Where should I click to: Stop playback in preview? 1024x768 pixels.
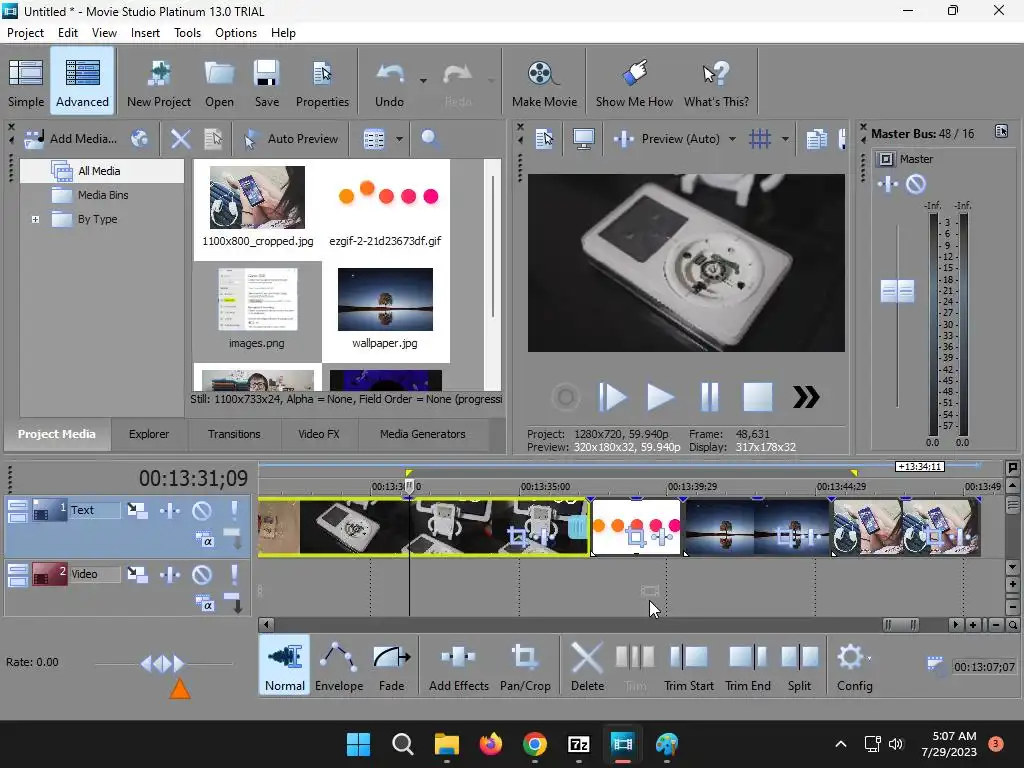click(758, 396)
